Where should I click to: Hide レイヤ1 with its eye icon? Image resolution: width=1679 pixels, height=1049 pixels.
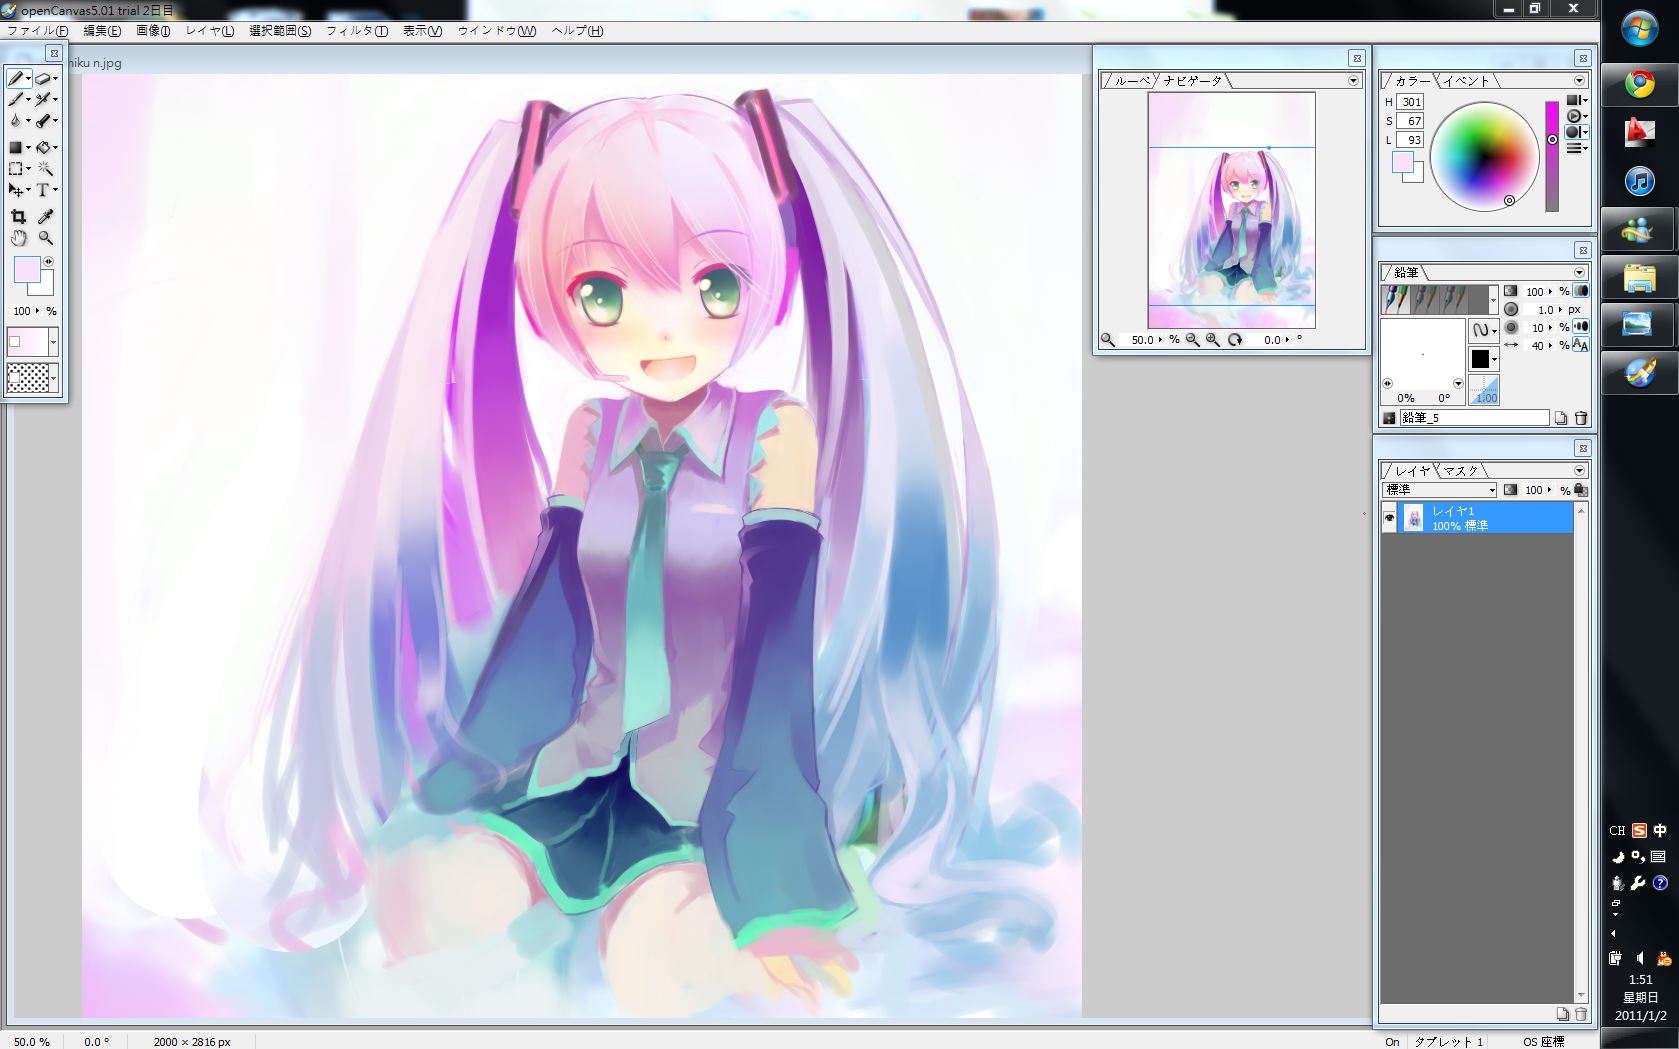tap(1389, 518)
